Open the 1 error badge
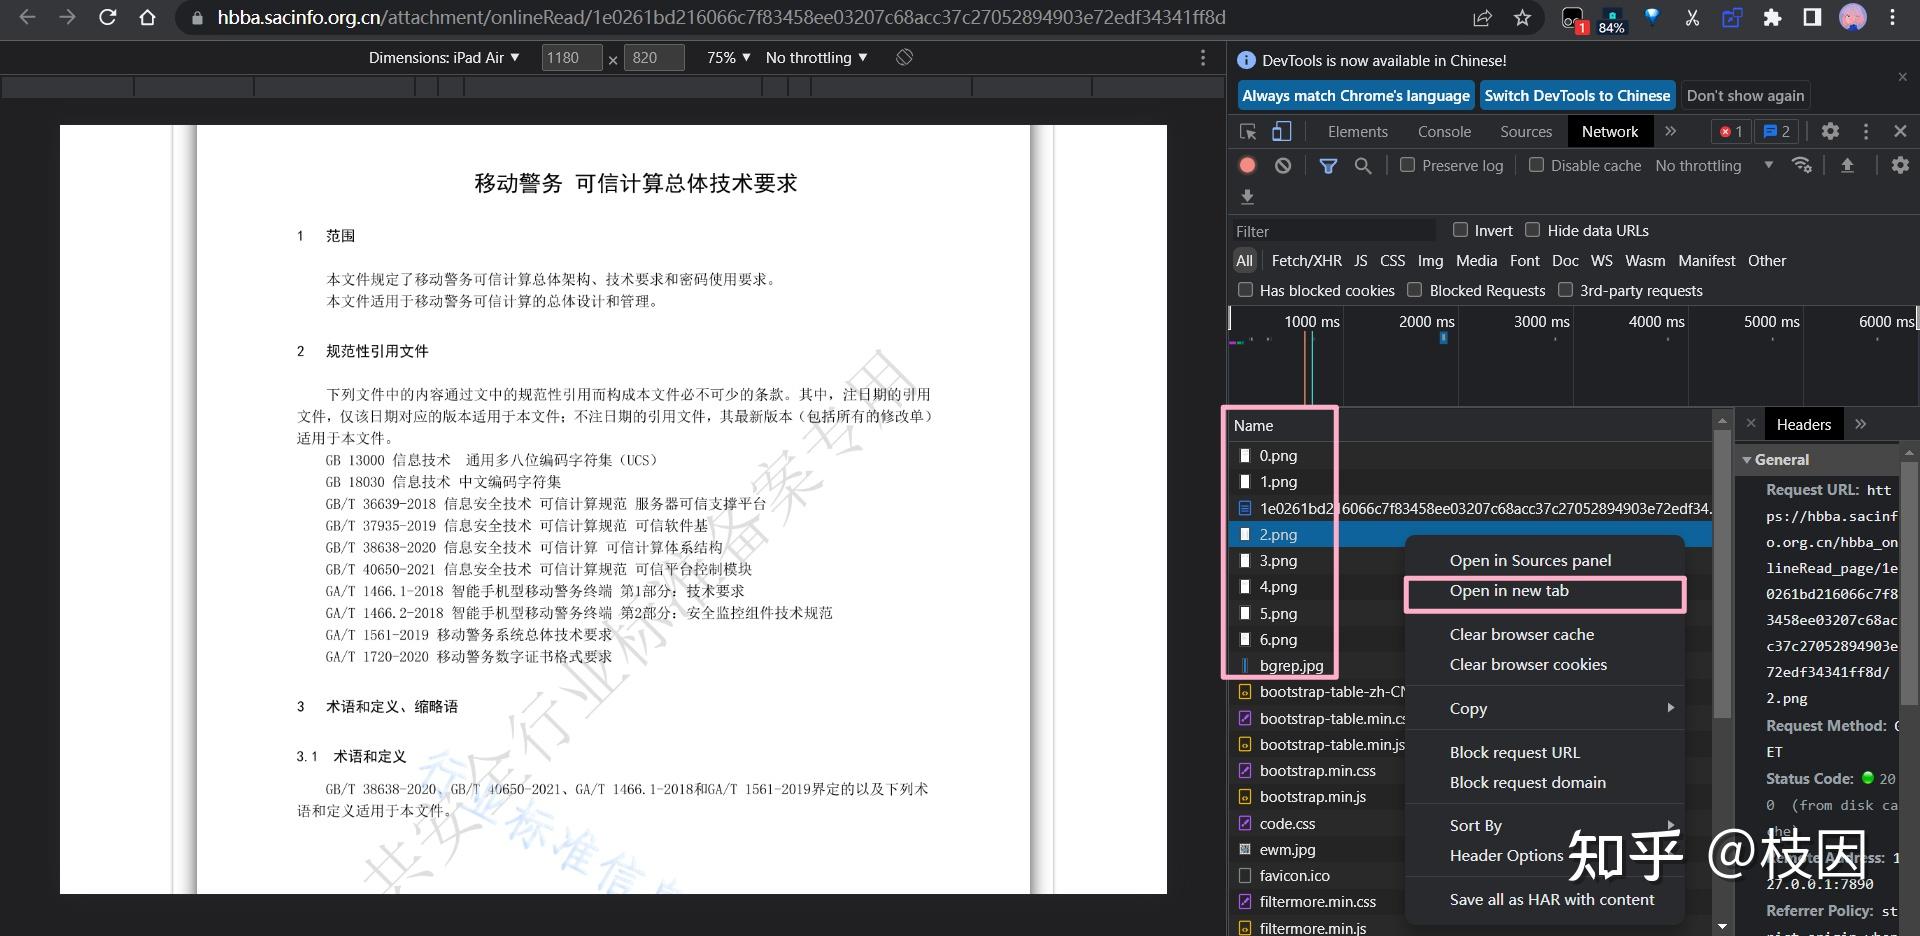Image resolution: width=1920 pixels, height=936 pixels. coord(1730,131)
